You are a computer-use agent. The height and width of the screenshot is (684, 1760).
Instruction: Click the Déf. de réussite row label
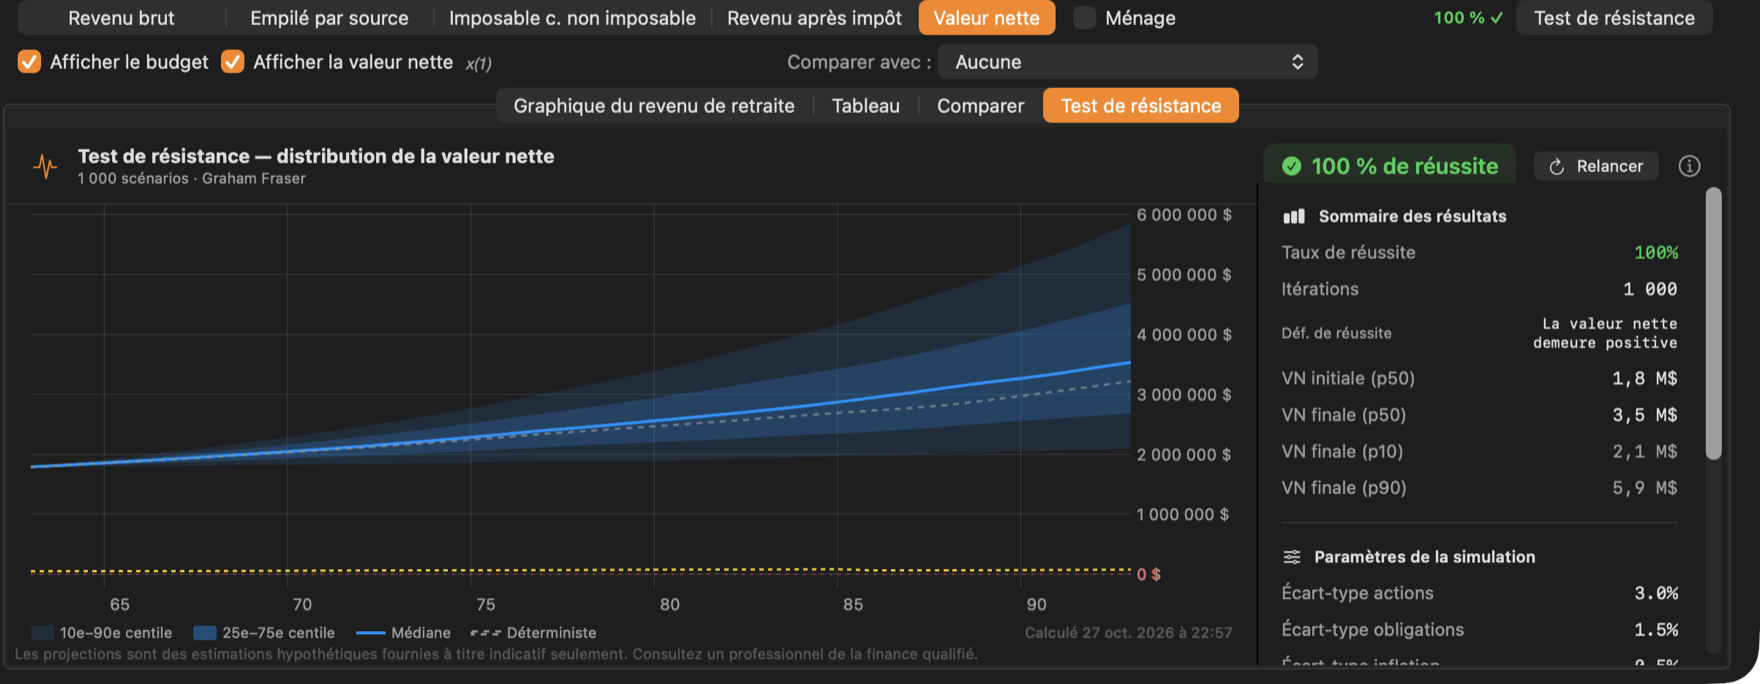click(x=1336, y=333)
